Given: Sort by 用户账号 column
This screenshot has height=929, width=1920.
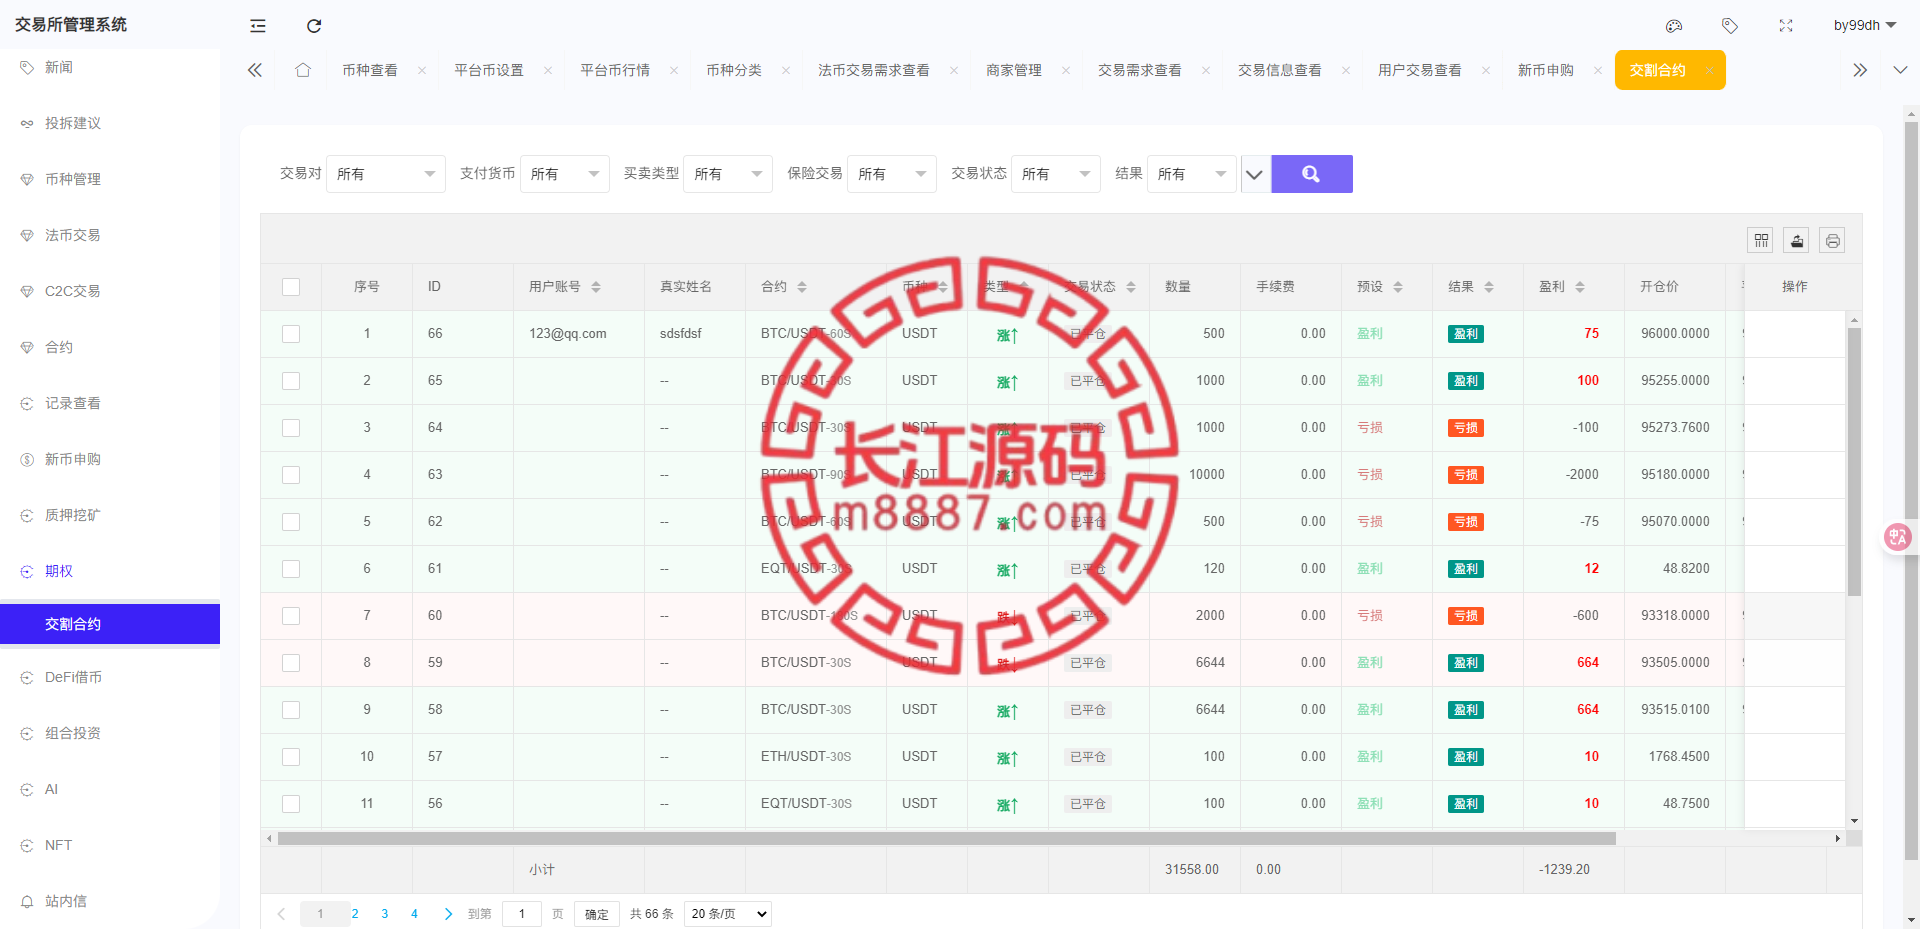Looking at the screenshot, I should pos(596,287).
